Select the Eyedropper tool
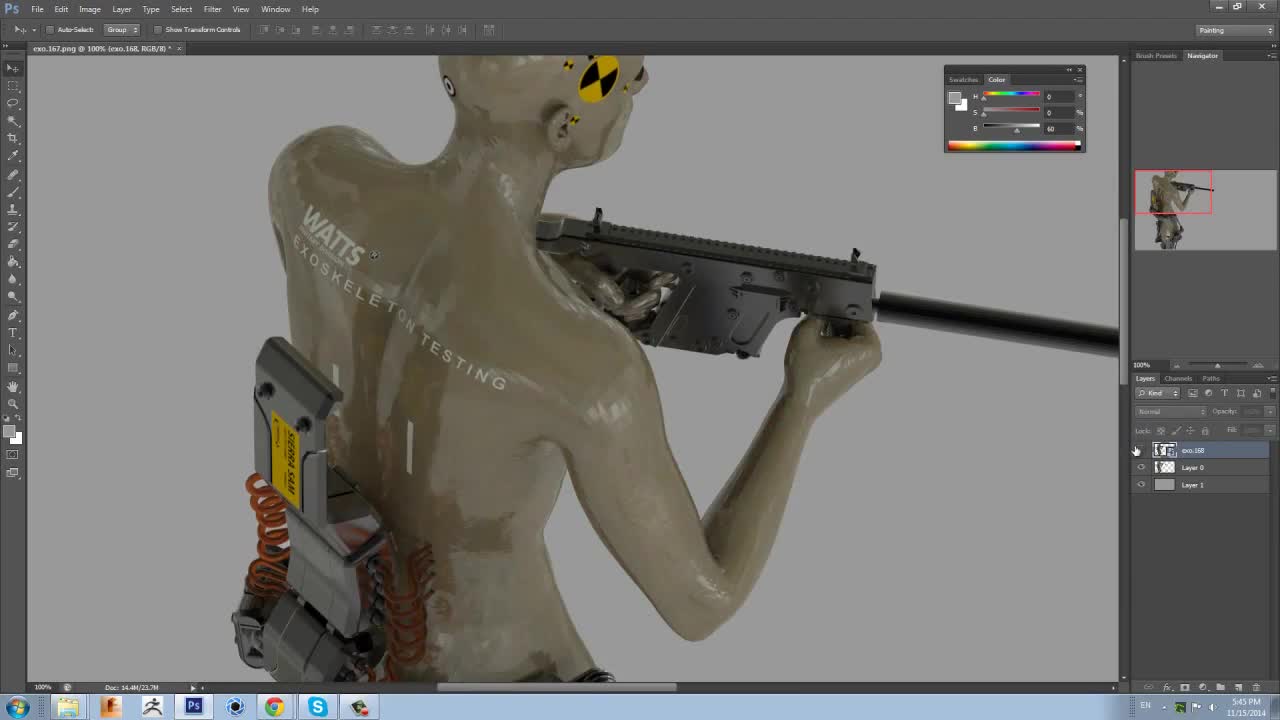 (13, 156)
